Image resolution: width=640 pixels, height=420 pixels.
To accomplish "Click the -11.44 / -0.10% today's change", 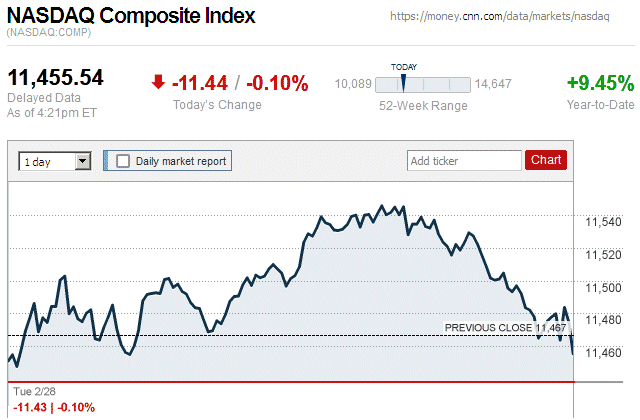I will coord(240,83).
